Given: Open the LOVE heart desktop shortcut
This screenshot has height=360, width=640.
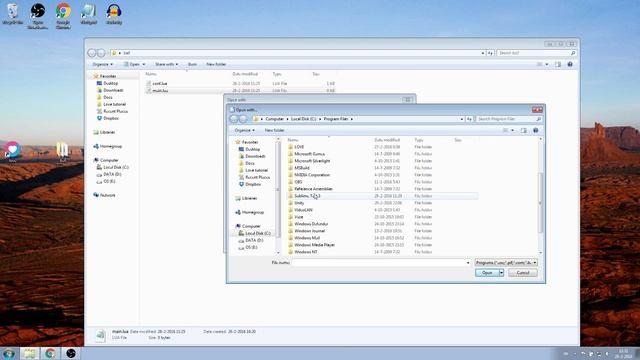Looking at the screenshot, I should [12, 151].
